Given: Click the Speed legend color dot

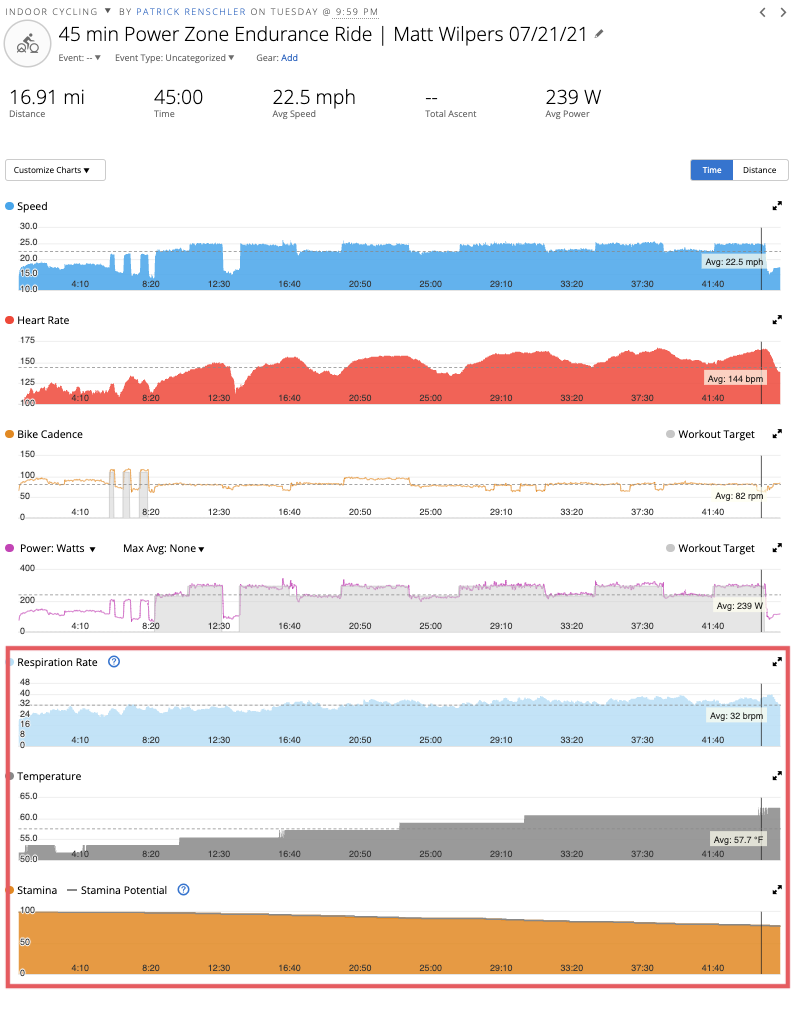Looking at the screenshot, I should tap(10, 206).
